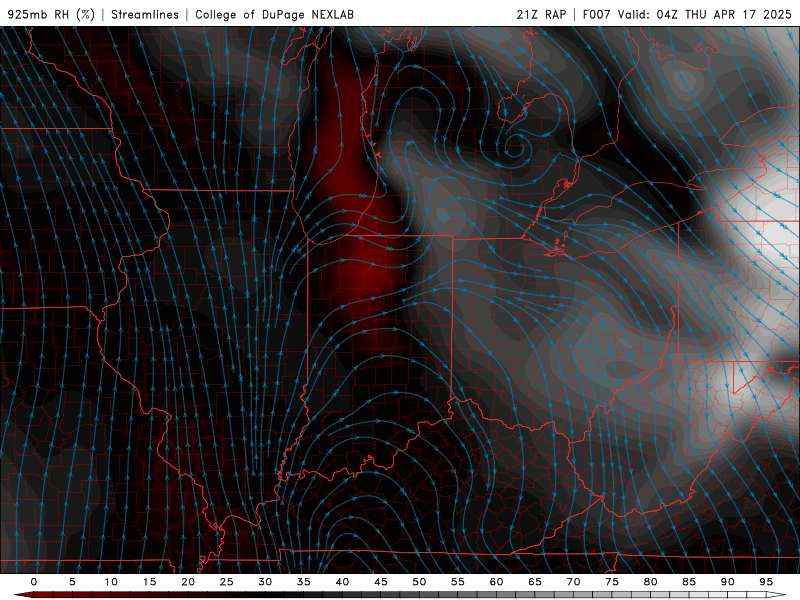Click the 'F007' forecast hour text
This screenshot has width=800, height=600.
(x=596, y=14)
